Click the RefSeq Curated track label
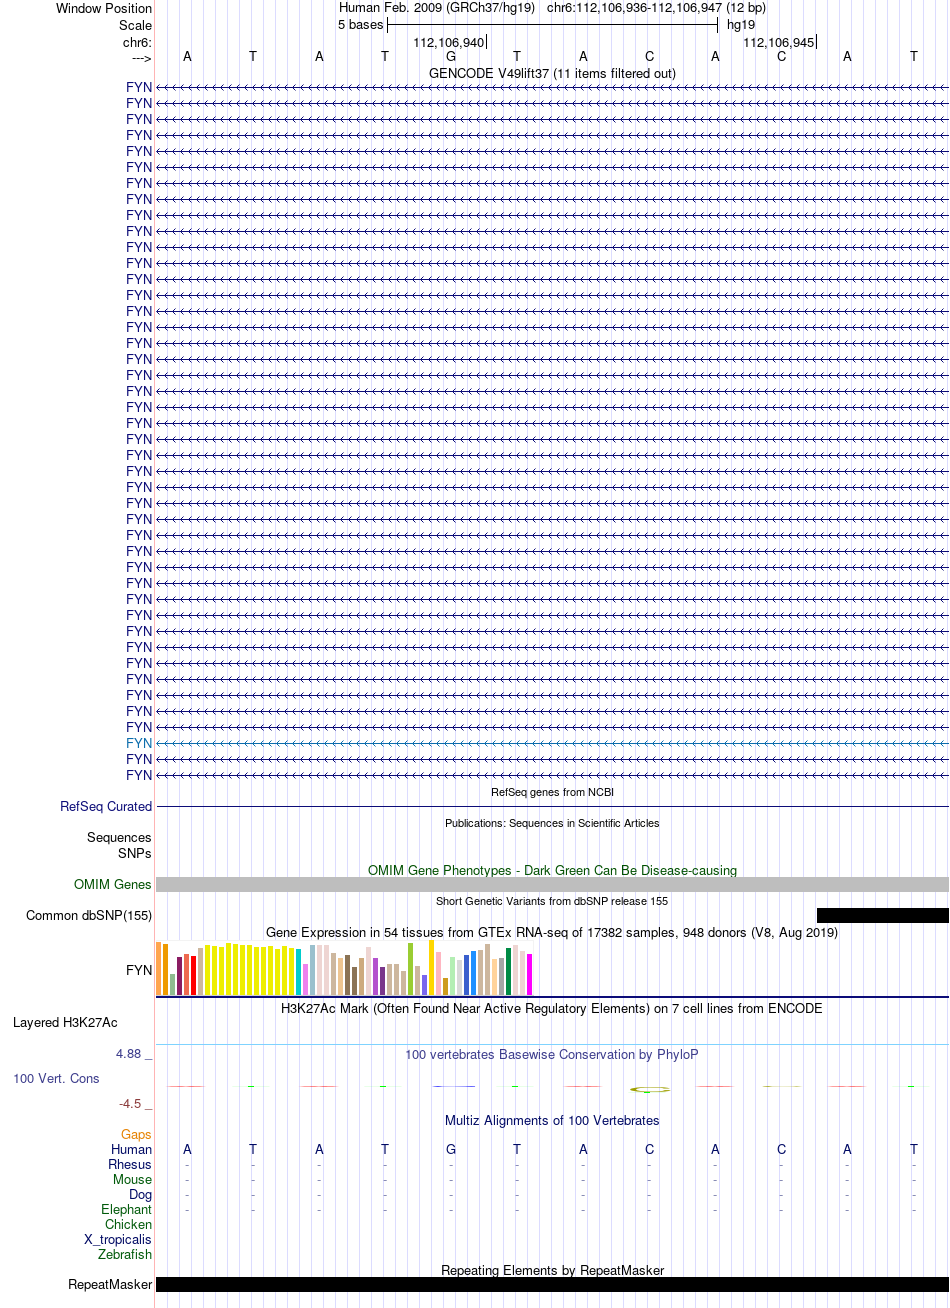Image resolution: width=950 pixels, height=1308 pixels. (106, 806)
